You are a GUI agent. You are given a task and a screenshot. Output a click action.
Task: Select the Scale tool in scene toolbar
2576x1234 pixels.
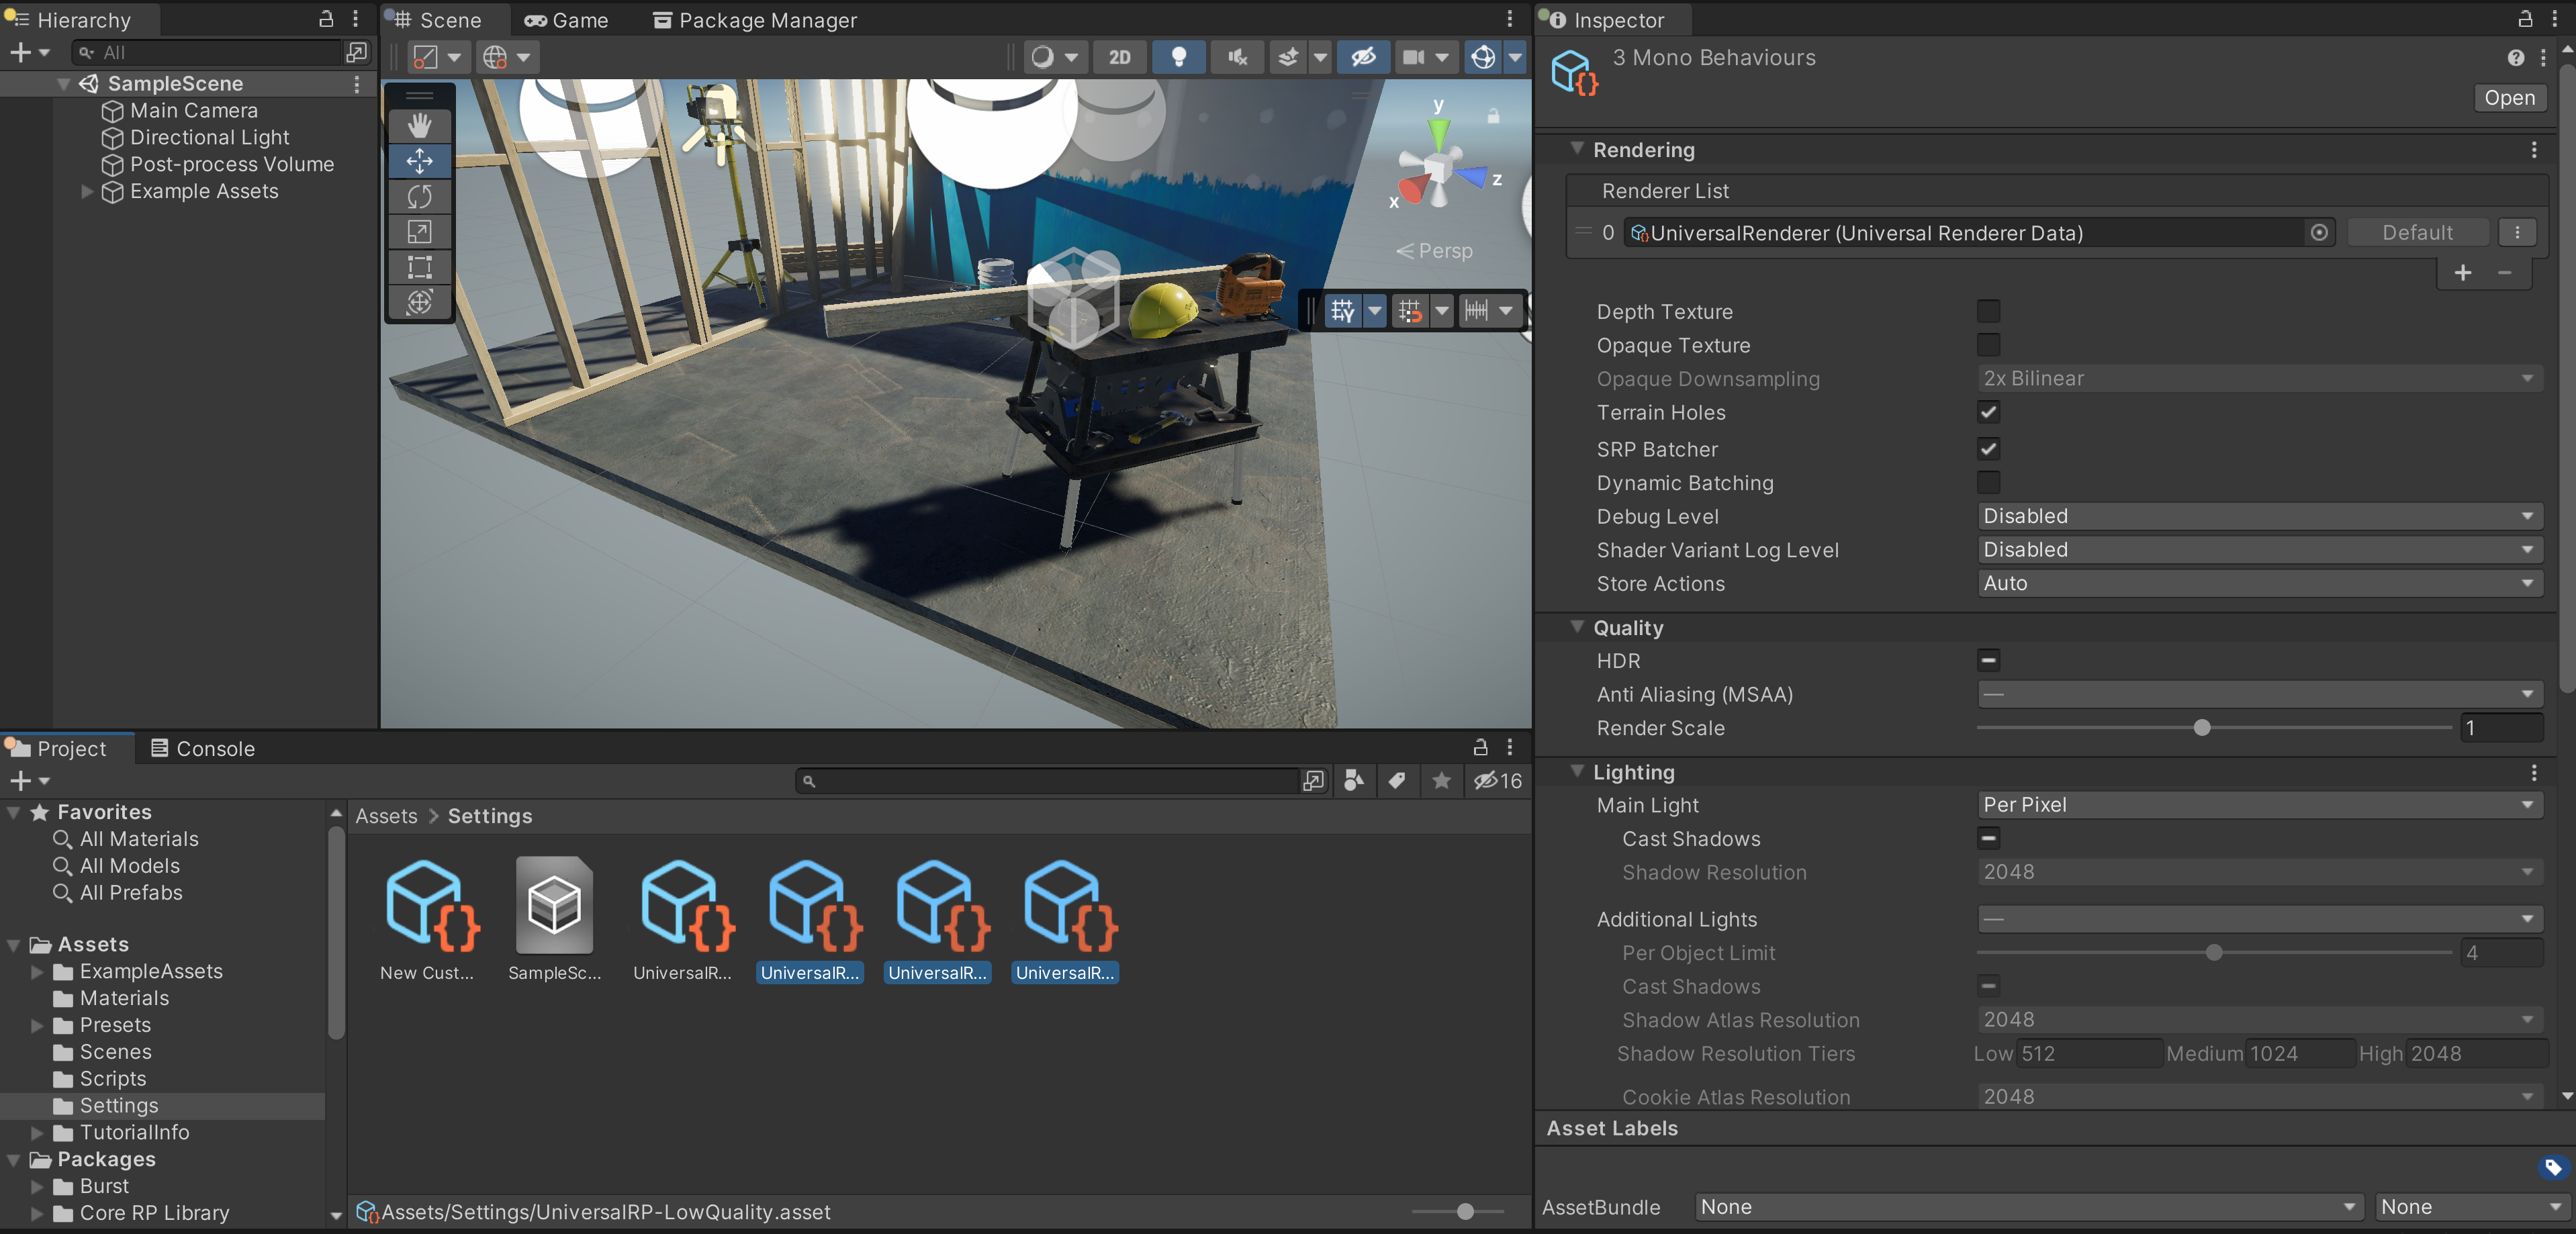[x=419, y=232]
